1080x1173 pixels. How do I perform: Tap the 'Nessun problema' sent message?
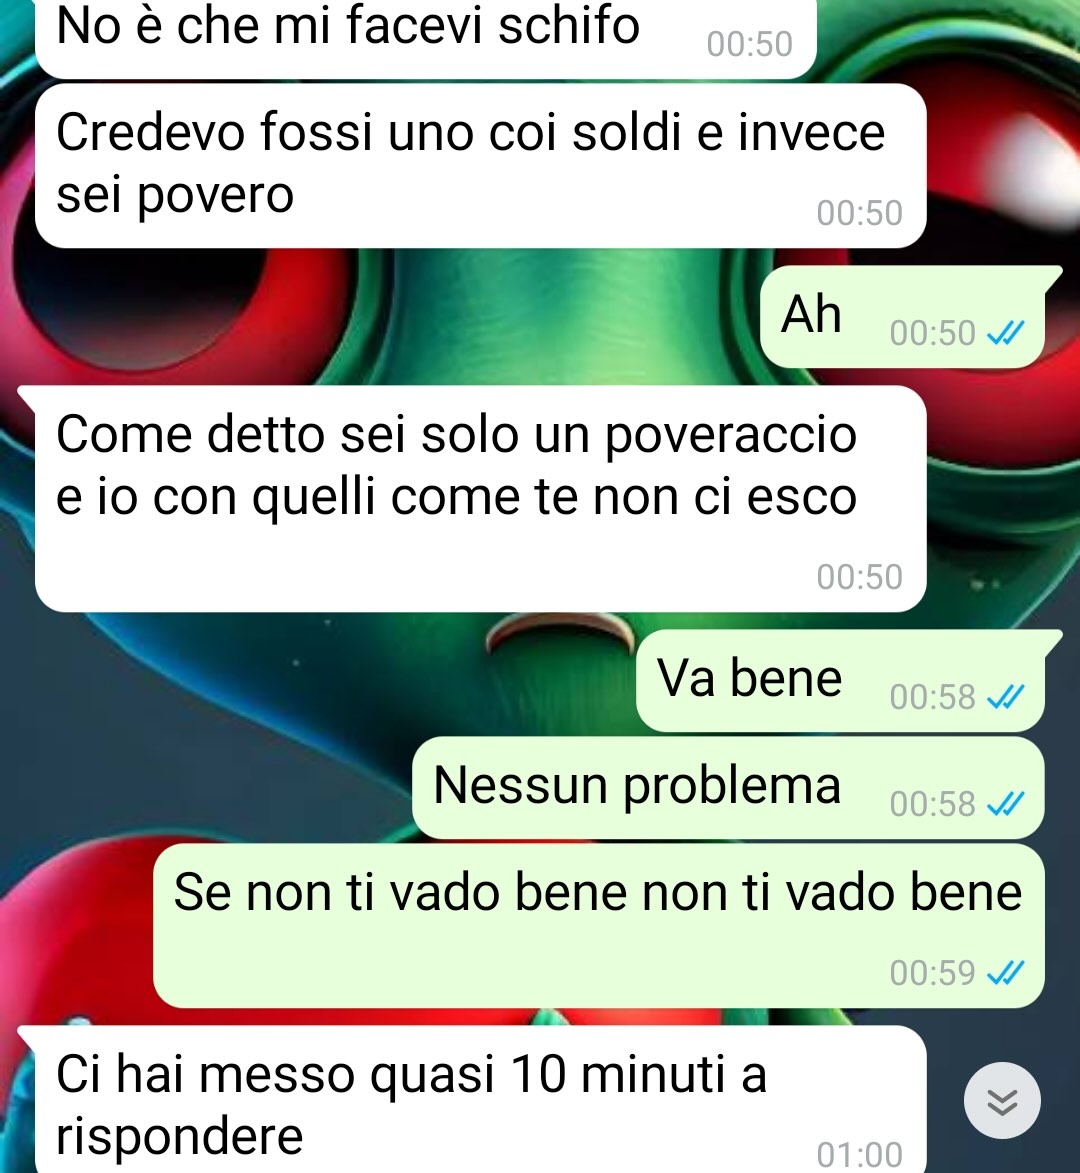pyautogui.click(x=728, y=788)
